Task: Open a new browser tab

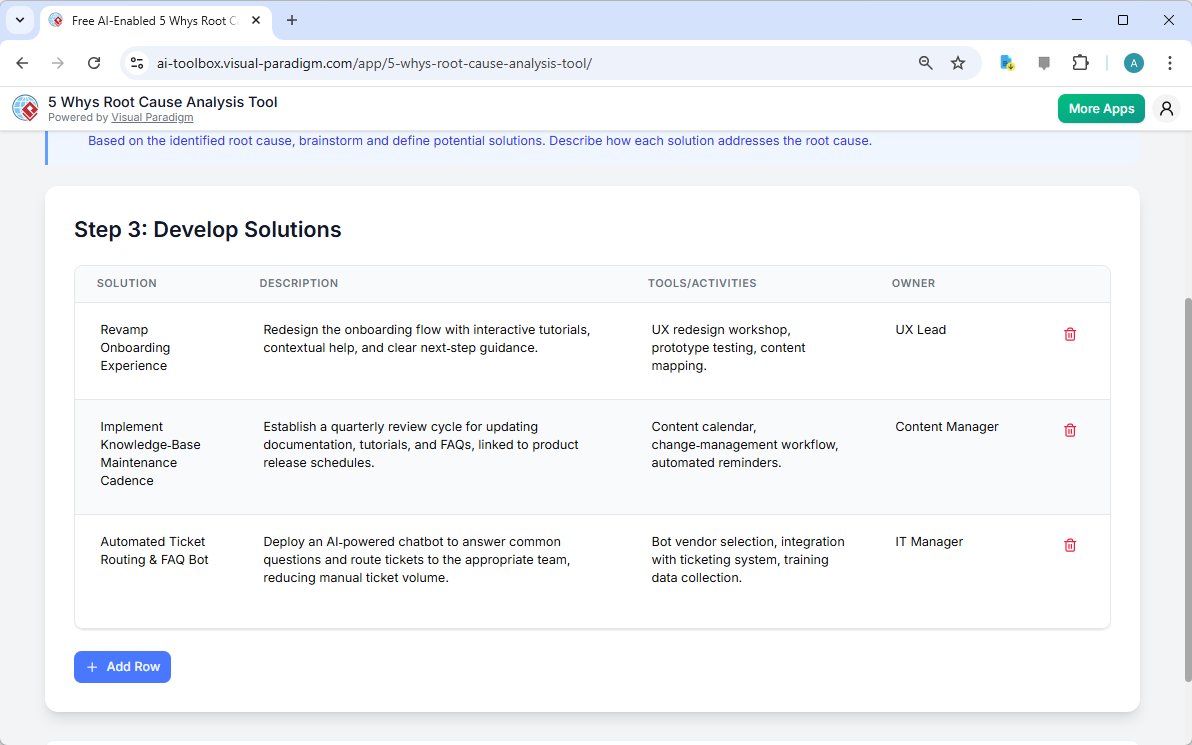Action: pyautogui.click(x=291, y=20)
